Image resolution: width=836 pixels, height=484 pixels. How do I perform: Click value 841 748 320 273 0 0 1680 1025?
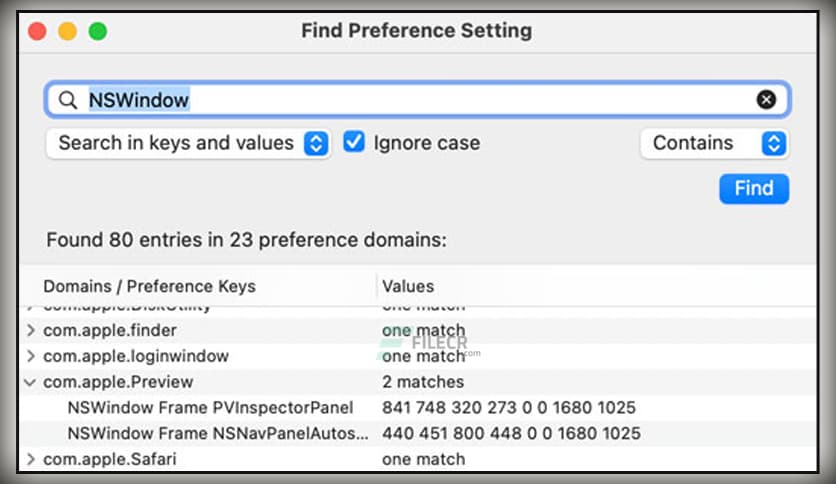(509, 408)
